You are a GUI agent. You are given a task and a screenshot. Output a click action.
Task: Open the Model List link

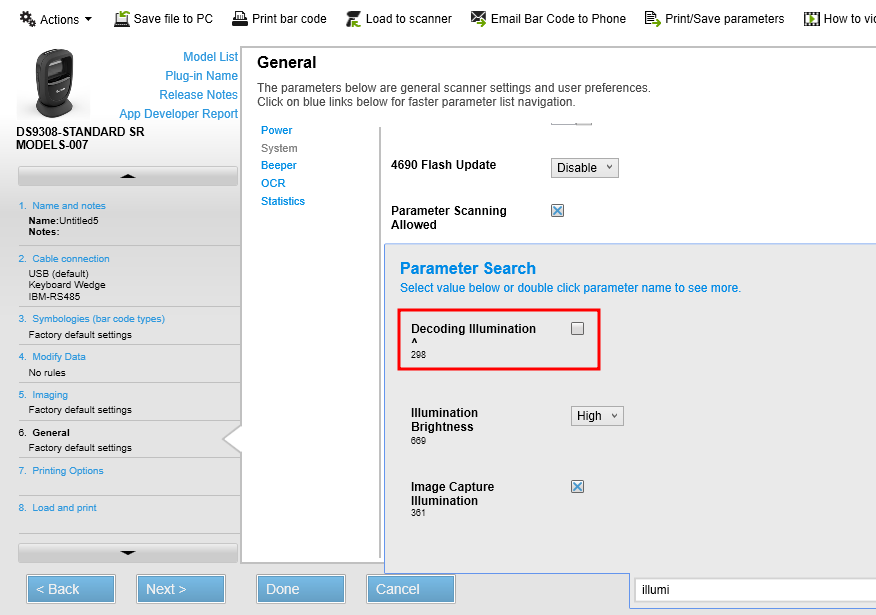[211, 57]
